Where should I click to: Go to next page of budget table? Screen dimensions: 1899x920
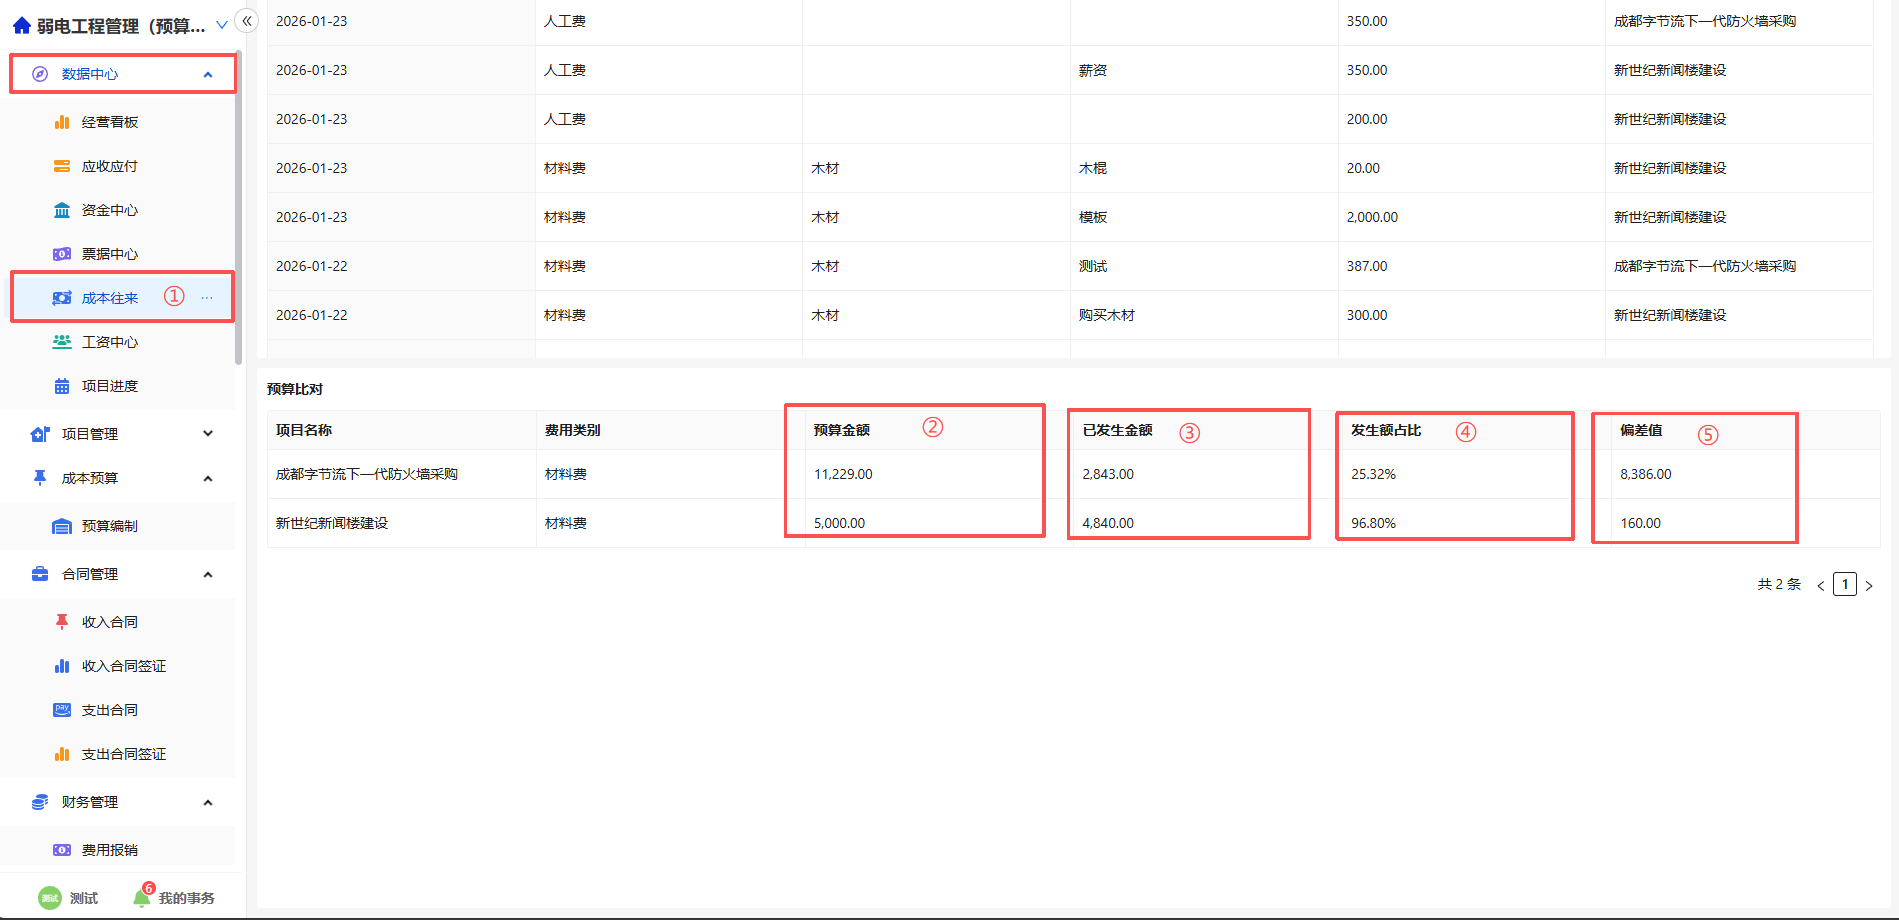1869,585
